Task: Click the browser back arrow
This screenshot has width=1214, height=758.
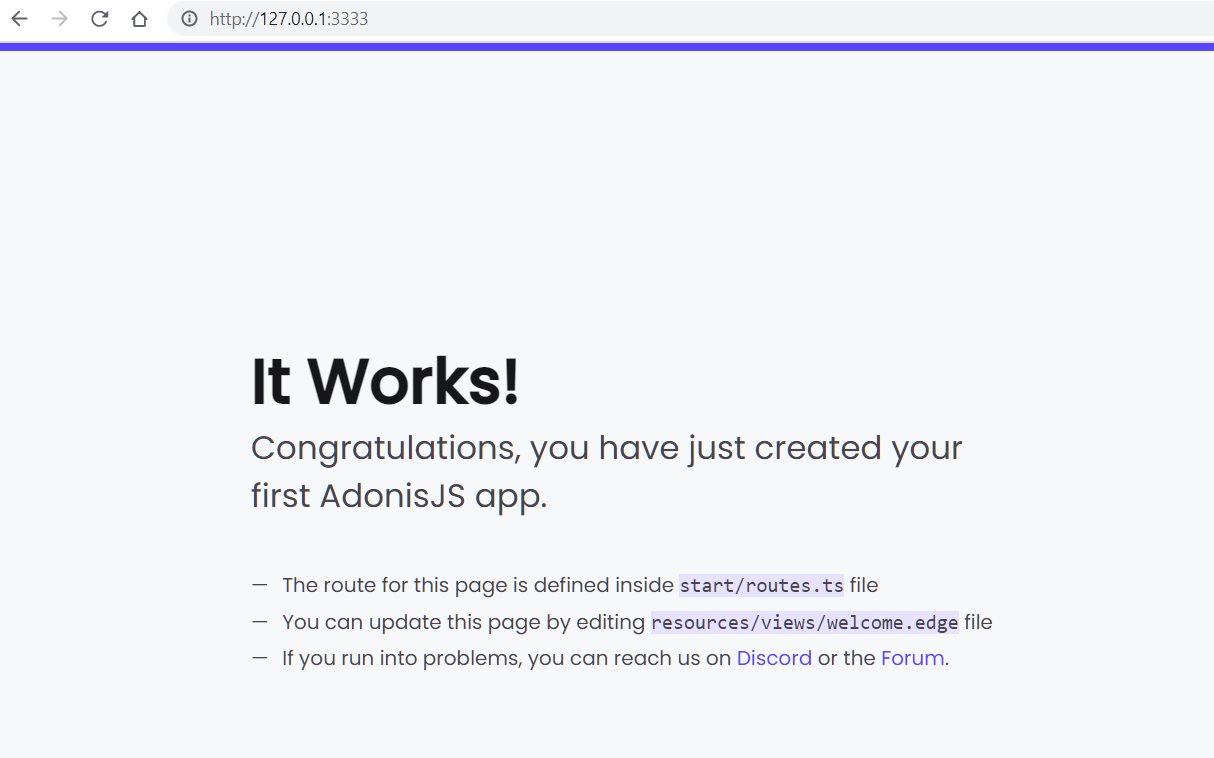Action: click(x=18, y=18)
